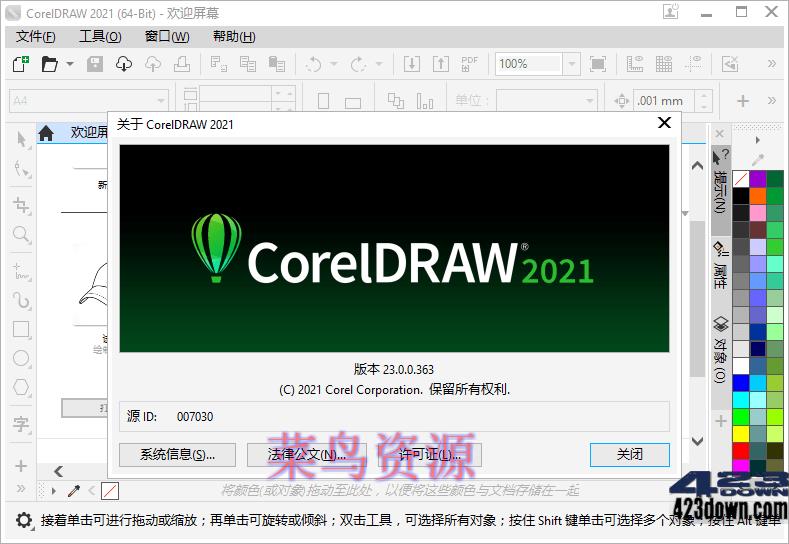Click the cloud upload icon
Screen dimensions: 789x544
(153, 64)
